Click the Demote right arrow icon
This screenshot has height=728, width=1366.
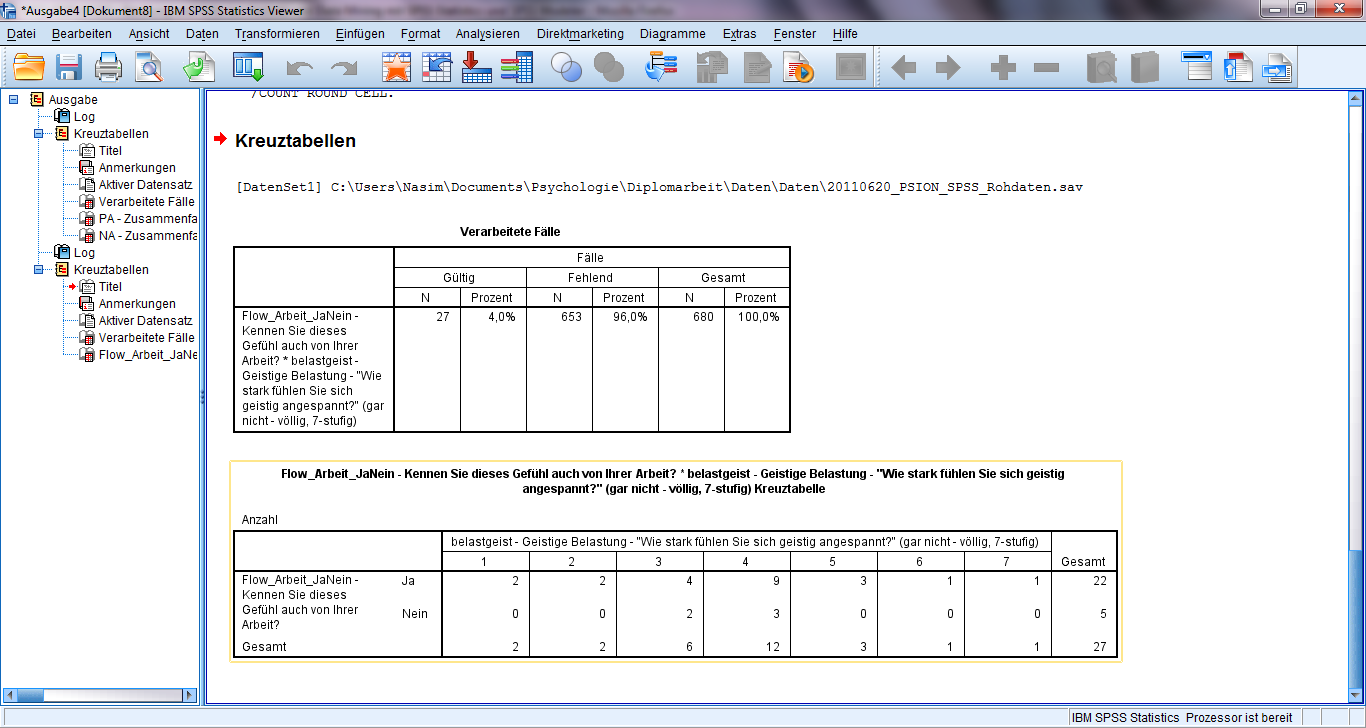(x=947, y=68)
